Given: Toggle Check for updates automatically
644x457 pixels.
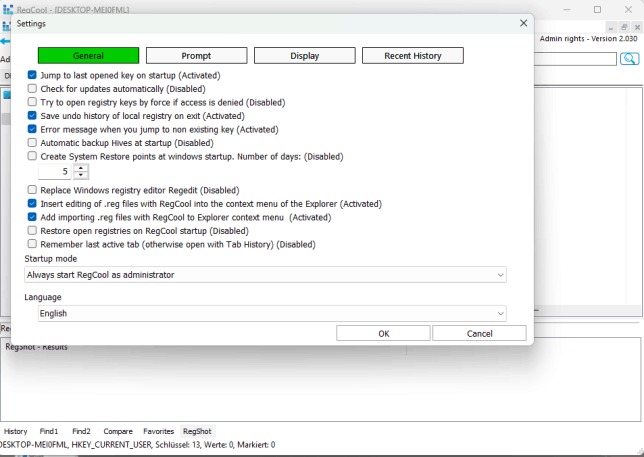Looking at the screenshot, I should [33, 89].
